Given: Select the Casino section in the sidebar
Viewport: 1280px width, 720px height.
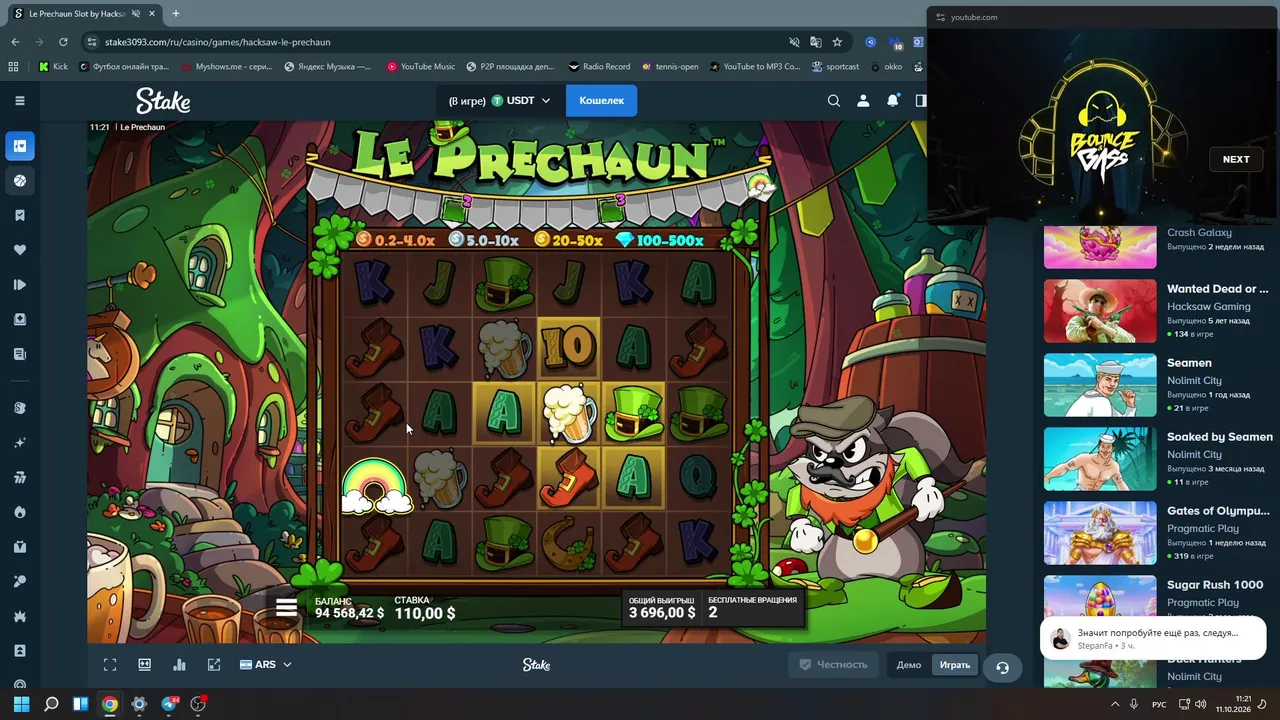Looking at the screenshot, I should (x=19, y=146).
